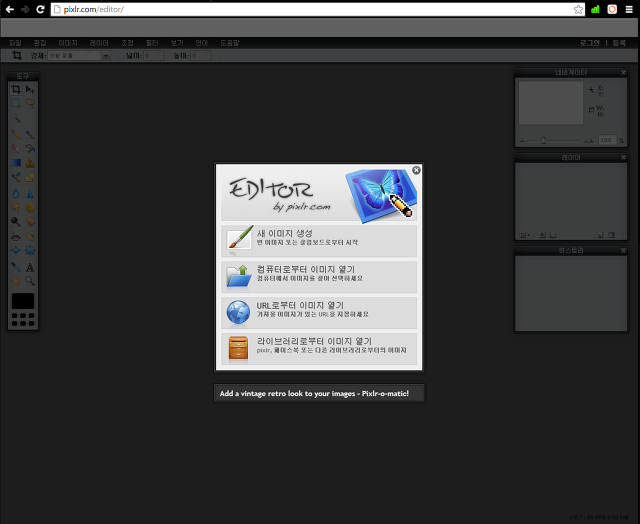Image resolution: width=640 pixels, height=524 pixels.
Task: Open the 언어 (Language) menu
Action: click(202, 43)
